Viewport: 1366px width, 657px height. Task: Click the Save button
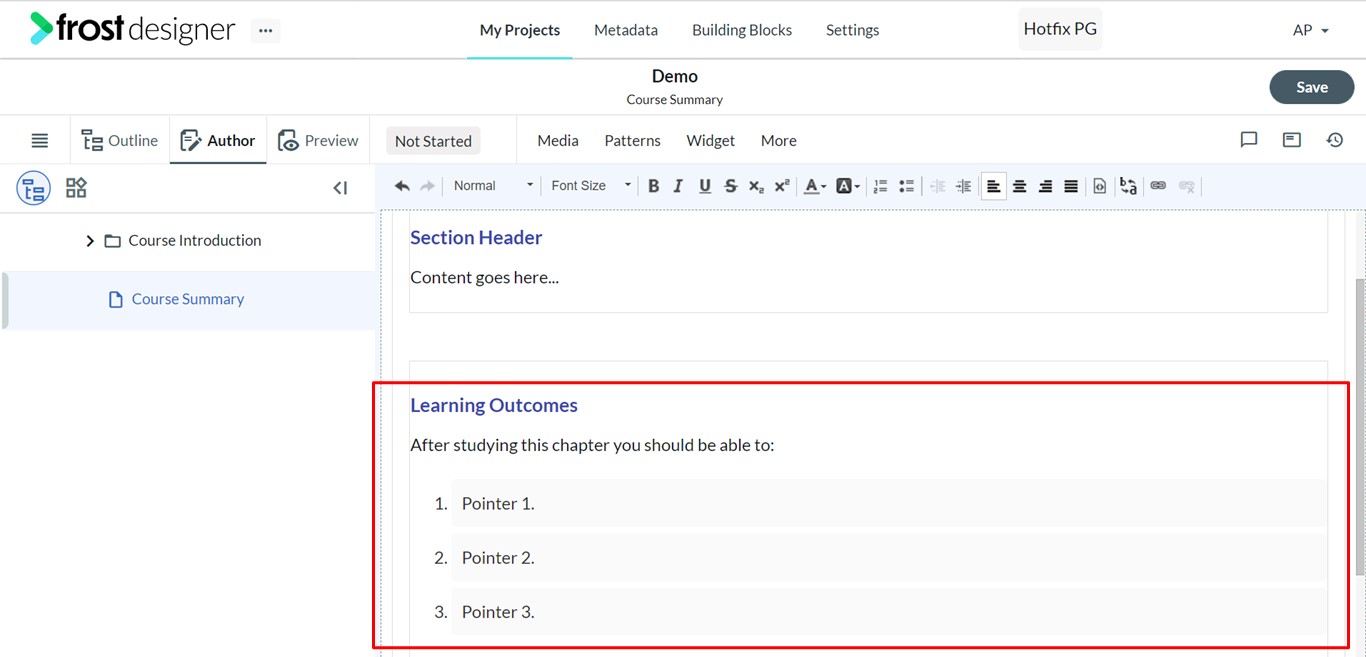click(1312, 87)
